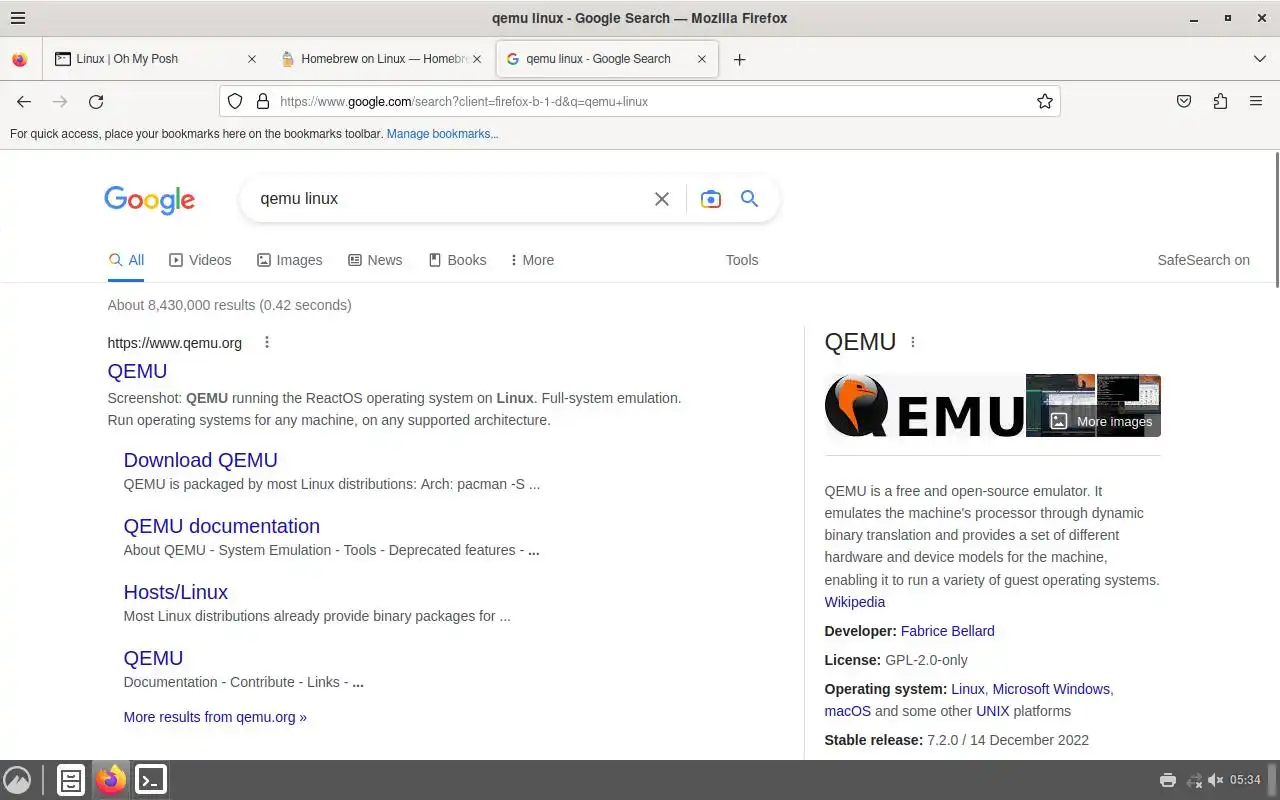
Task: Open the Extensions puzzle icon
Action: tap(1220, 101)
